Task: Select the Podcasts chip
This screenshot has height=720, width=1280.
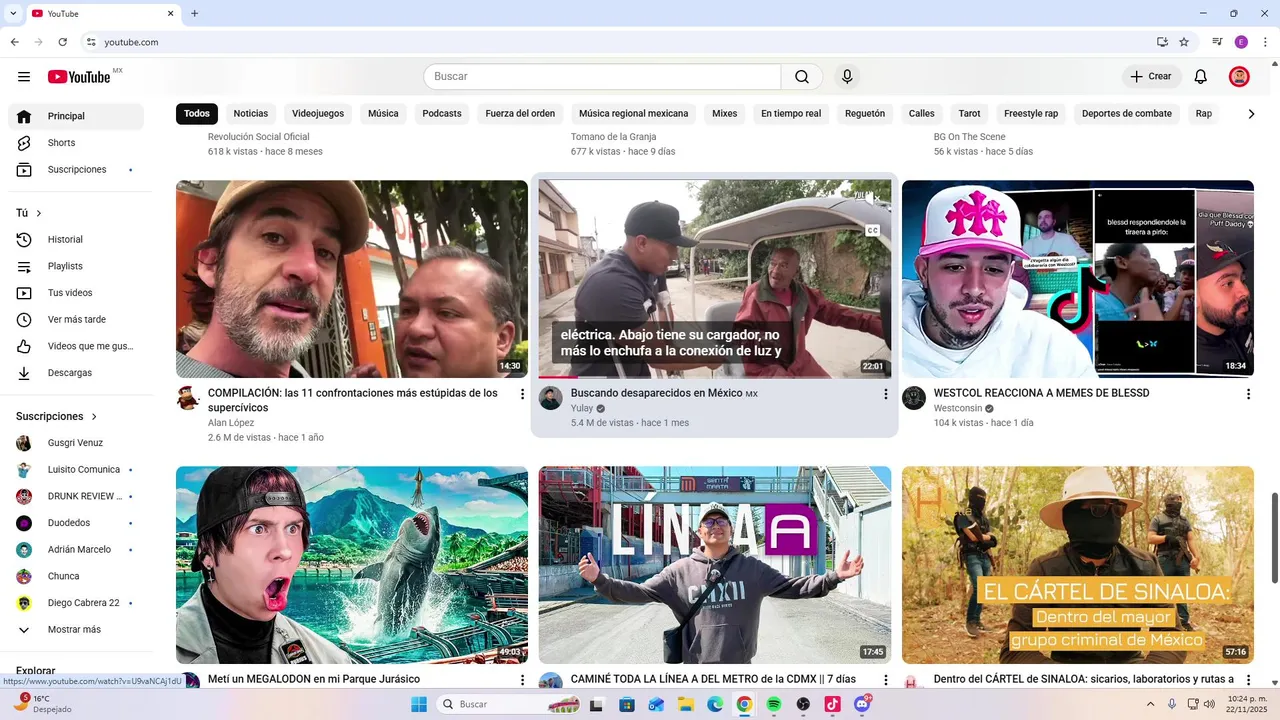Action: 442,114
